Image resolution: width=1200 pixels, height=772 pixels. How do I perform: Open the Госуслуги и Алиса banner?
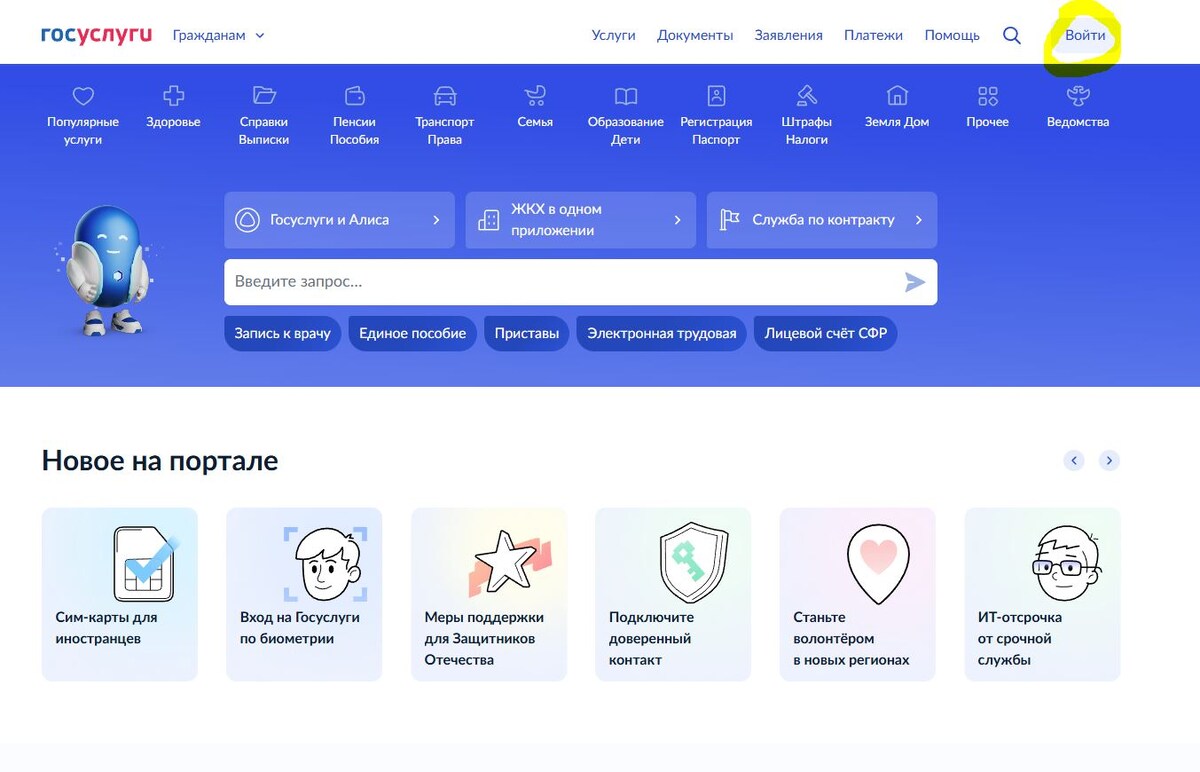tap(339, 220)
